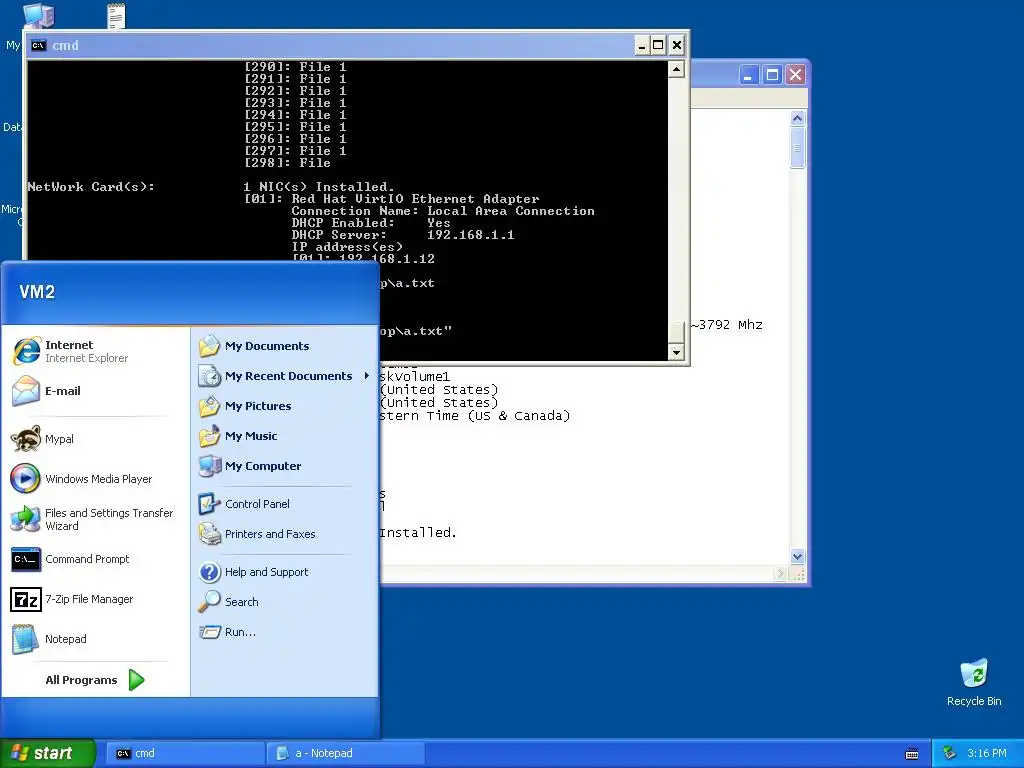Expand All Programs green arrow
1024x768 pixels.
136,680
